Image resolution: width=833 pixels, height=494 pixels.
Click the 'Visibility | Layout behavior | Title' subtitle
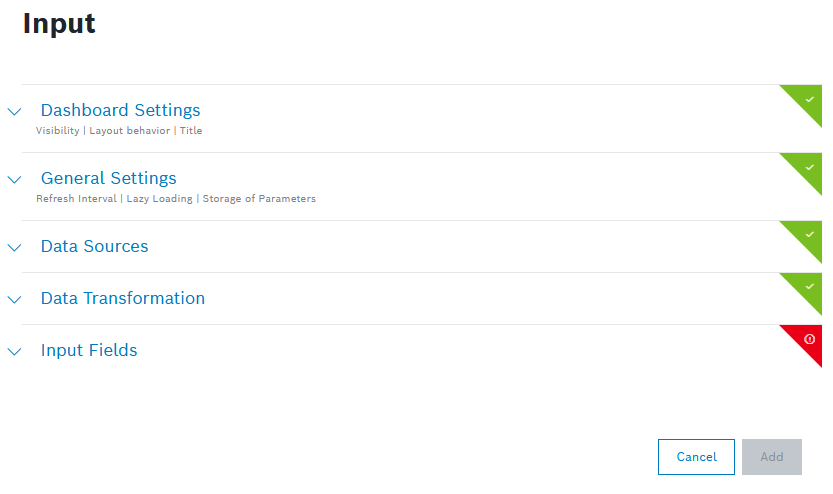coord(119,131)
